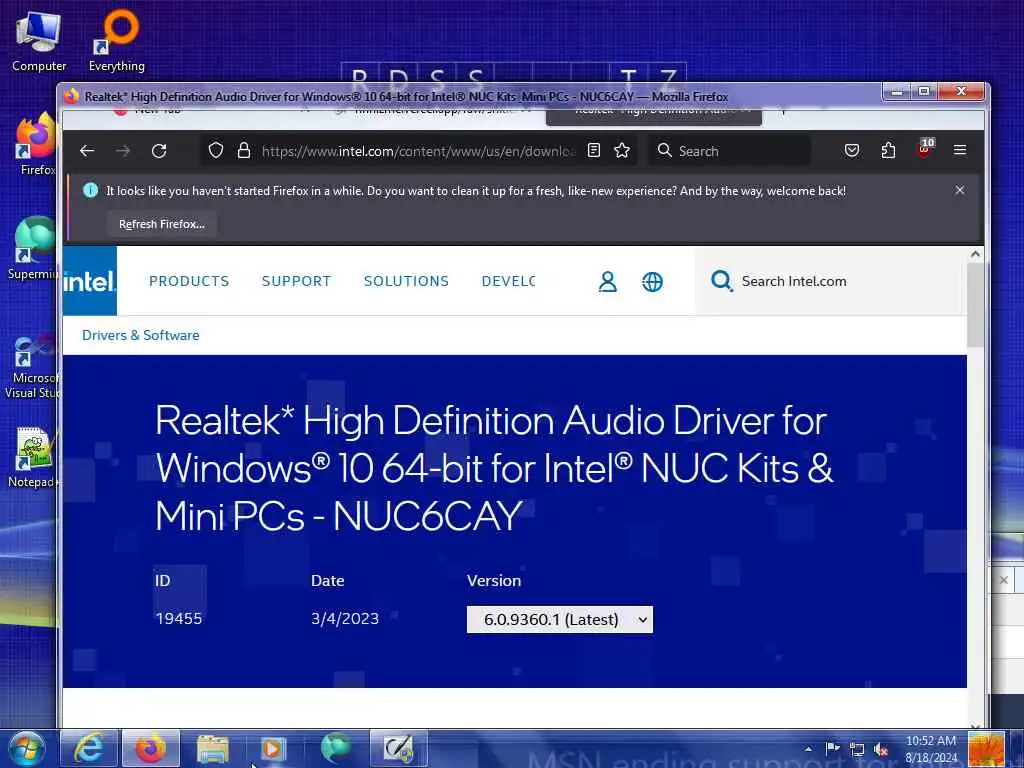The width and height of the screenshot is (1024, 768).
Task: Click the taskbar clock showing 10:52 AM
Action: coord(931,749)
